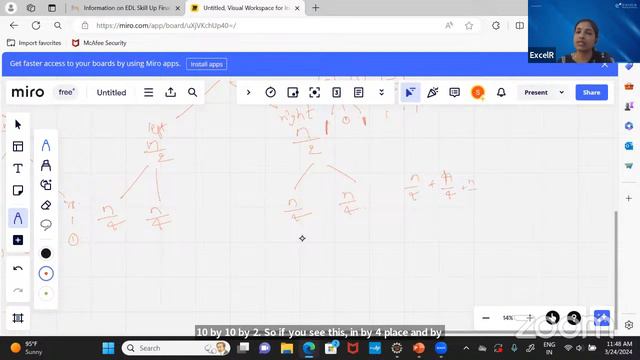This screenshot has width=640, height=360.
Task: Expand more apps double chevron
Action: pyautogui.click(x=381, y=93)
